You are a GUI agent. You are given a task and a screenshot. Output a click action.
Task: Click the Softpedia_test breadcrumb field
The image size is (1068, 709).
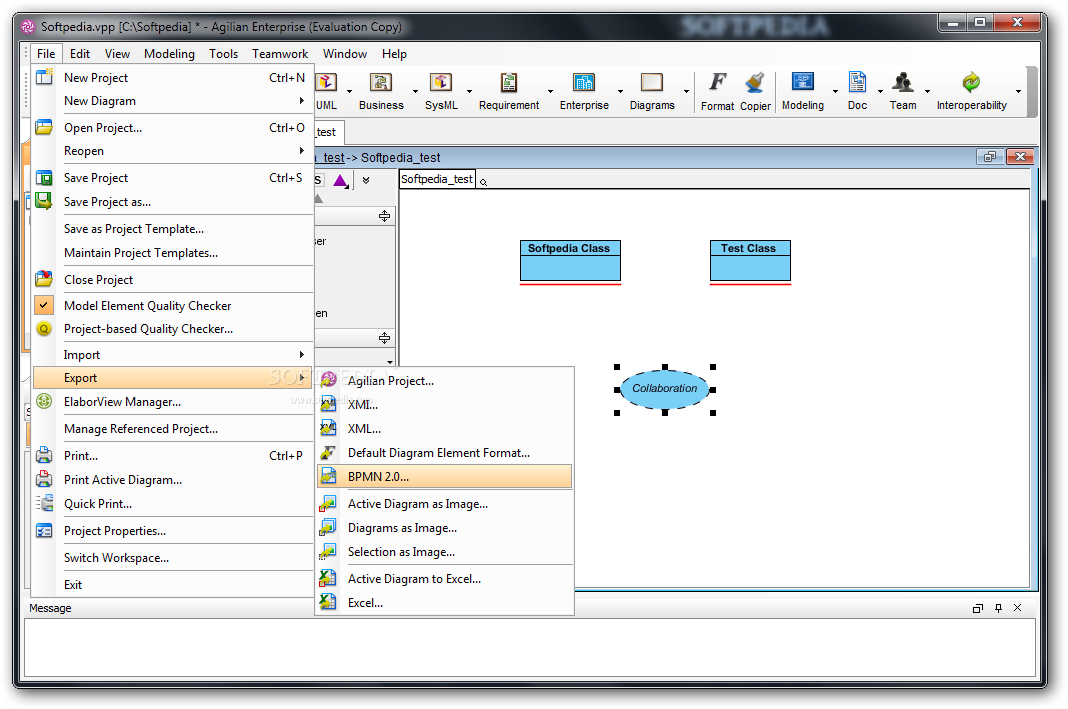coord(437,179)
